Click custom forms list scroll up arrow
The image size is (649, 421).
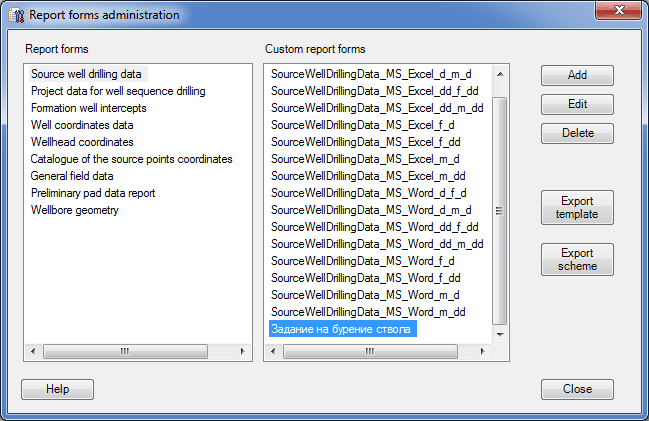[x=500, y=74]
